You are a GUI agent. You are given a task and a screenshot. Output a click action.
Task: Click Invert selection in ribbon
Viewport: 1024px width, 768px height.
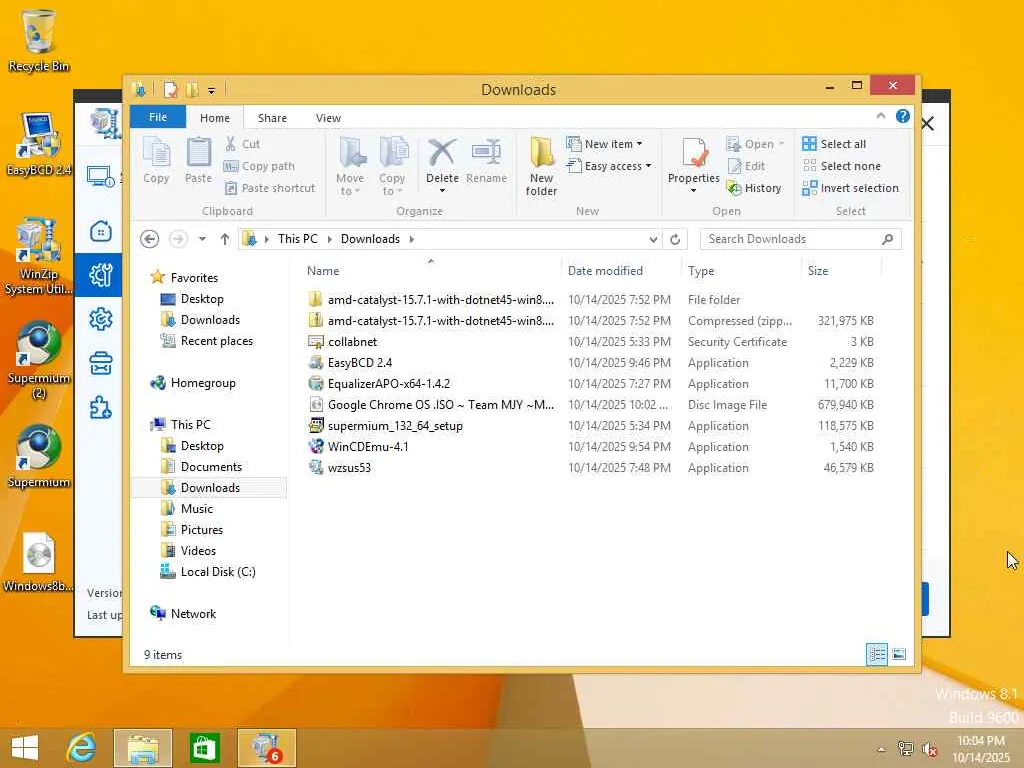pyautogui.click(x=850, y=188)
